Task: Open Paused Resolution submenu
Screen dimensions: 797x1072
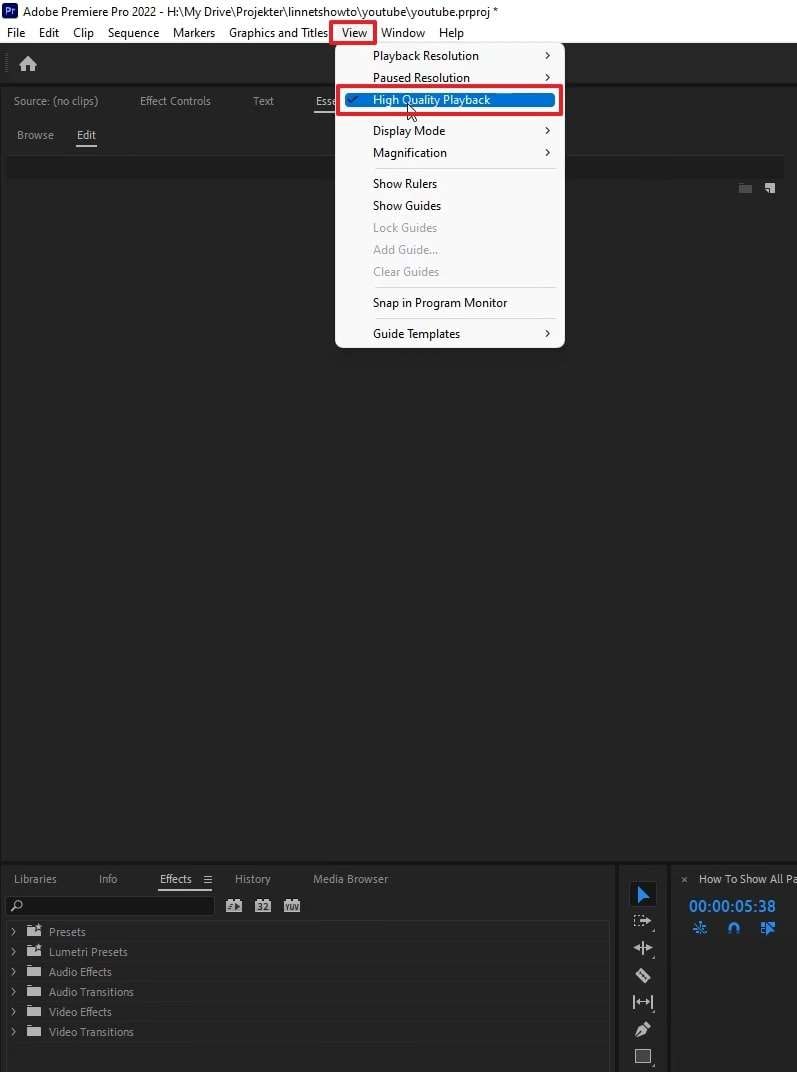Action: (450, 78)
